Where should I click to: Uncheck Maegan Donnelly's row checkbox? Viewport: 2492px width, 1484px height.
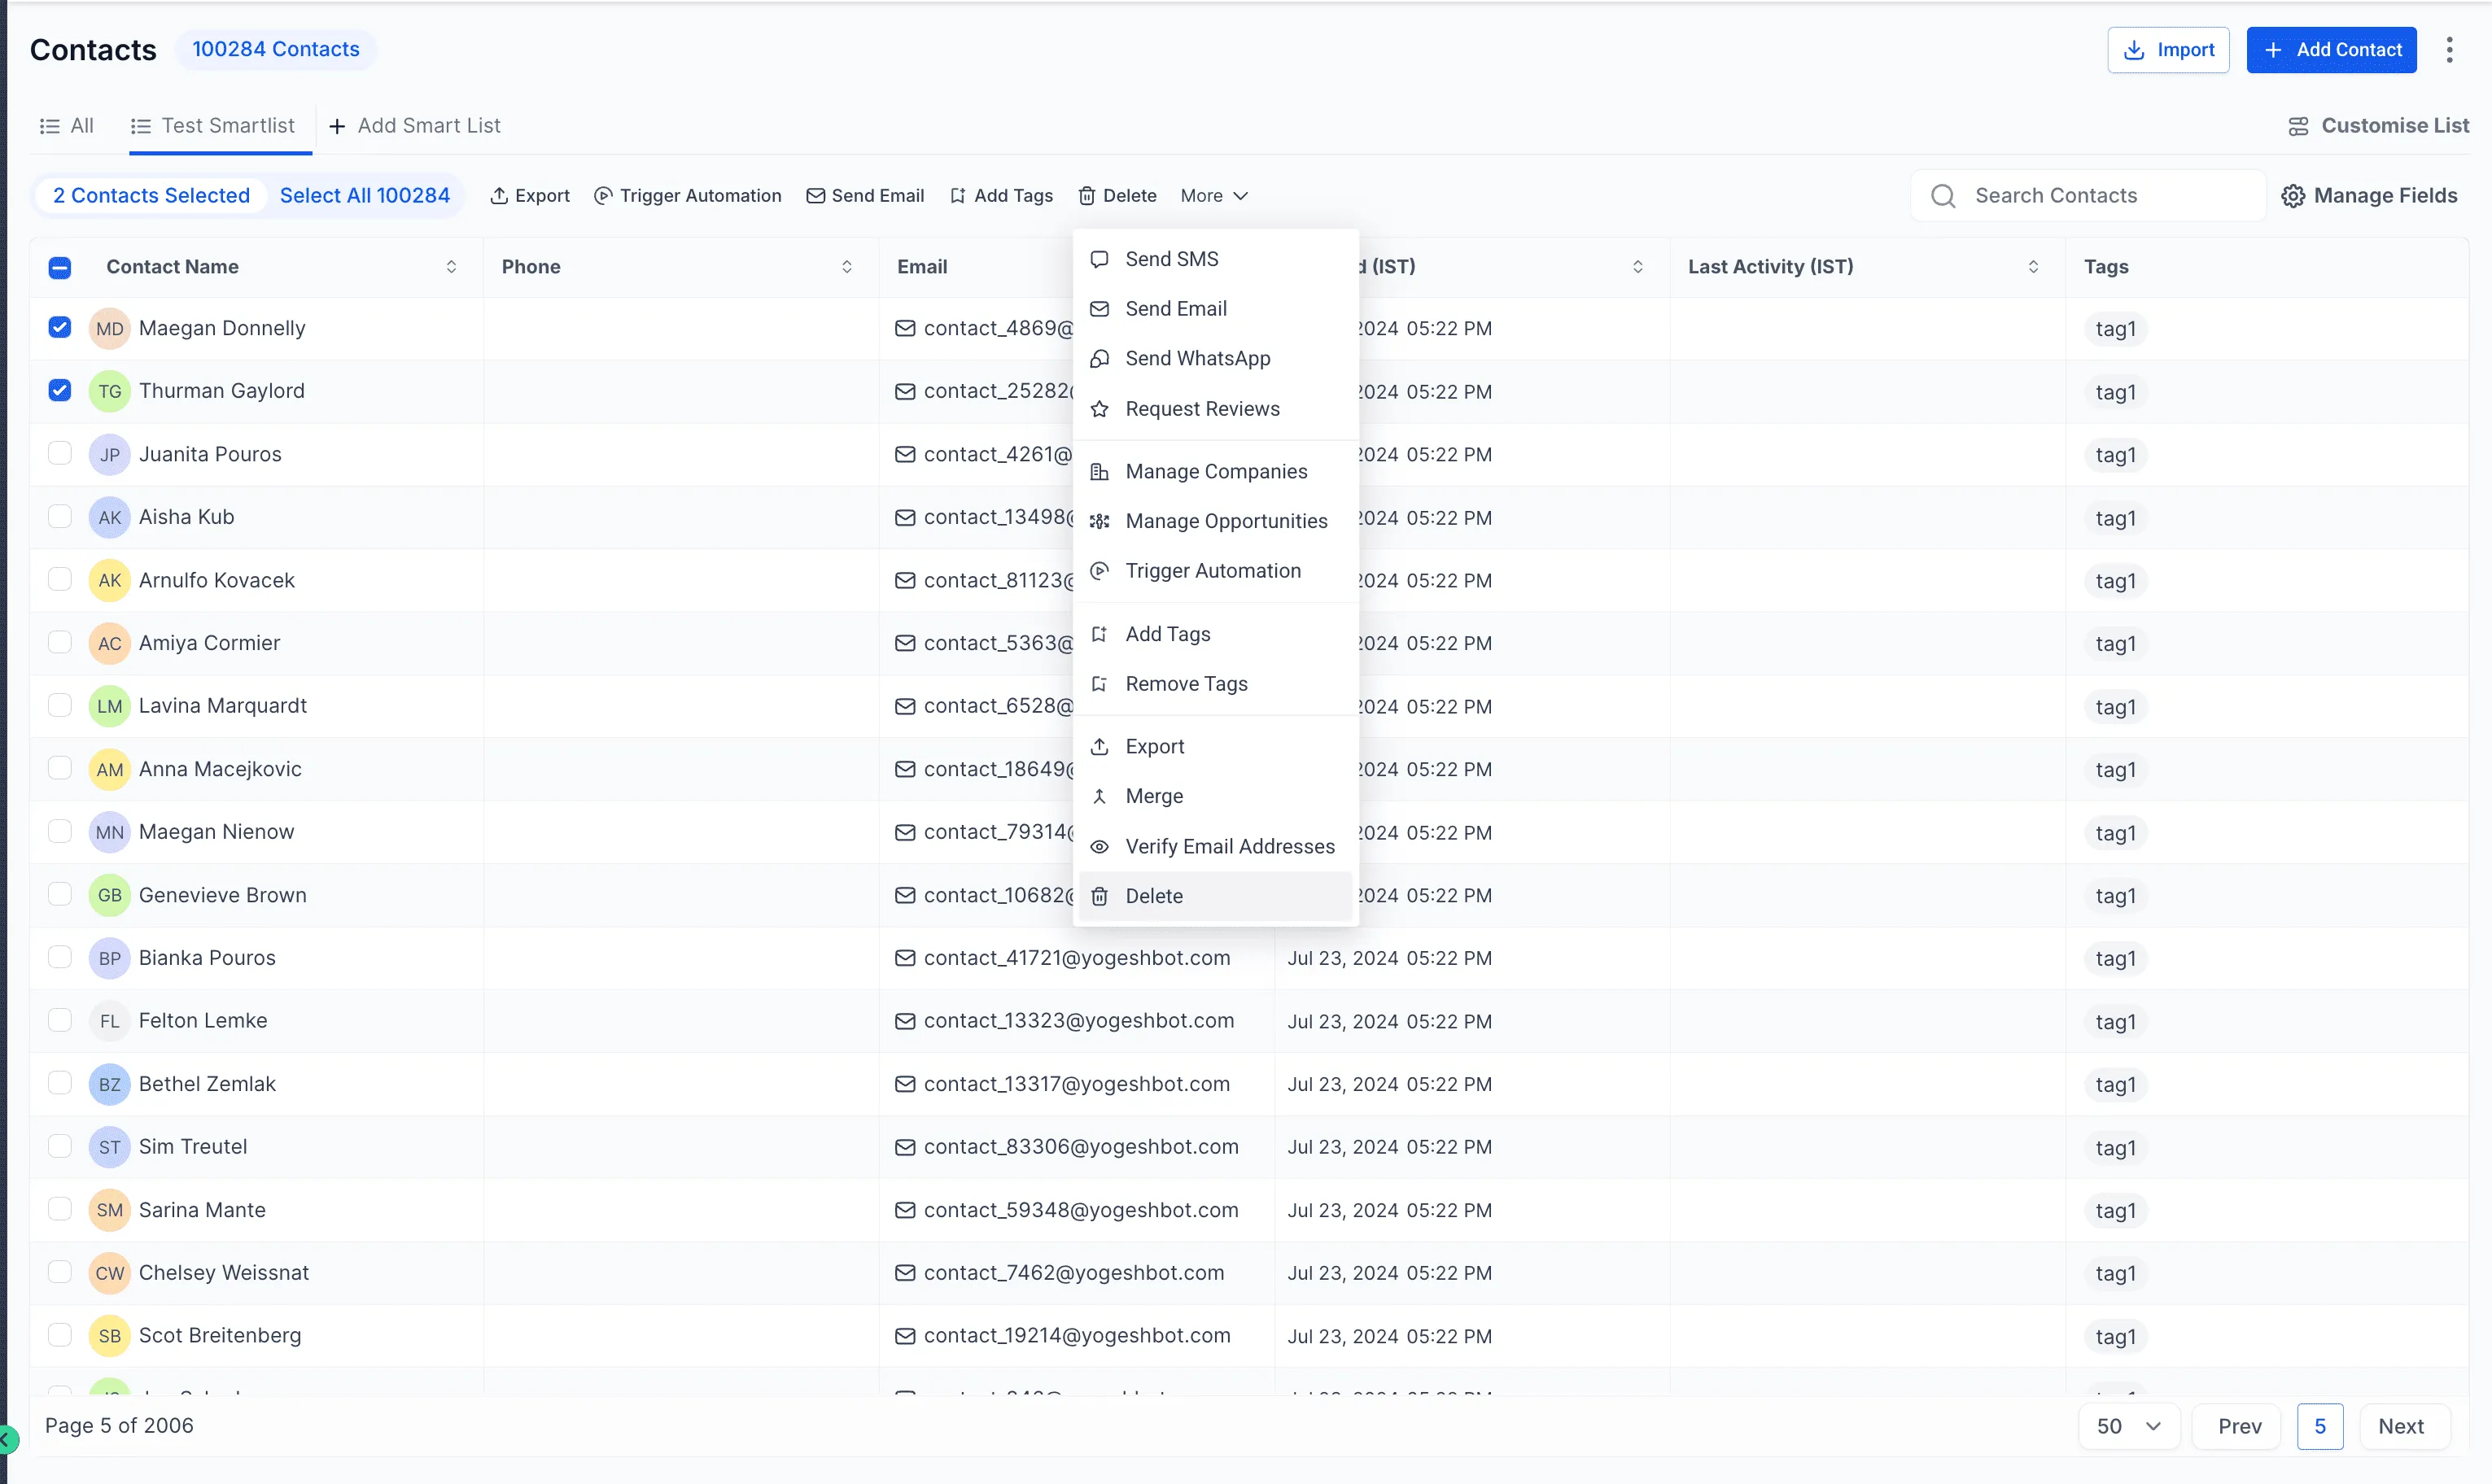(59, 327)
